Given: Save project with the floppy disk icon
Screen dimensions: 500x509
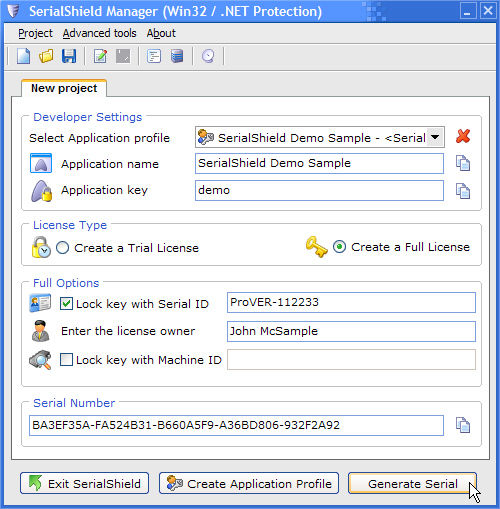Looking at the screenshot, I should coord(69,56).
